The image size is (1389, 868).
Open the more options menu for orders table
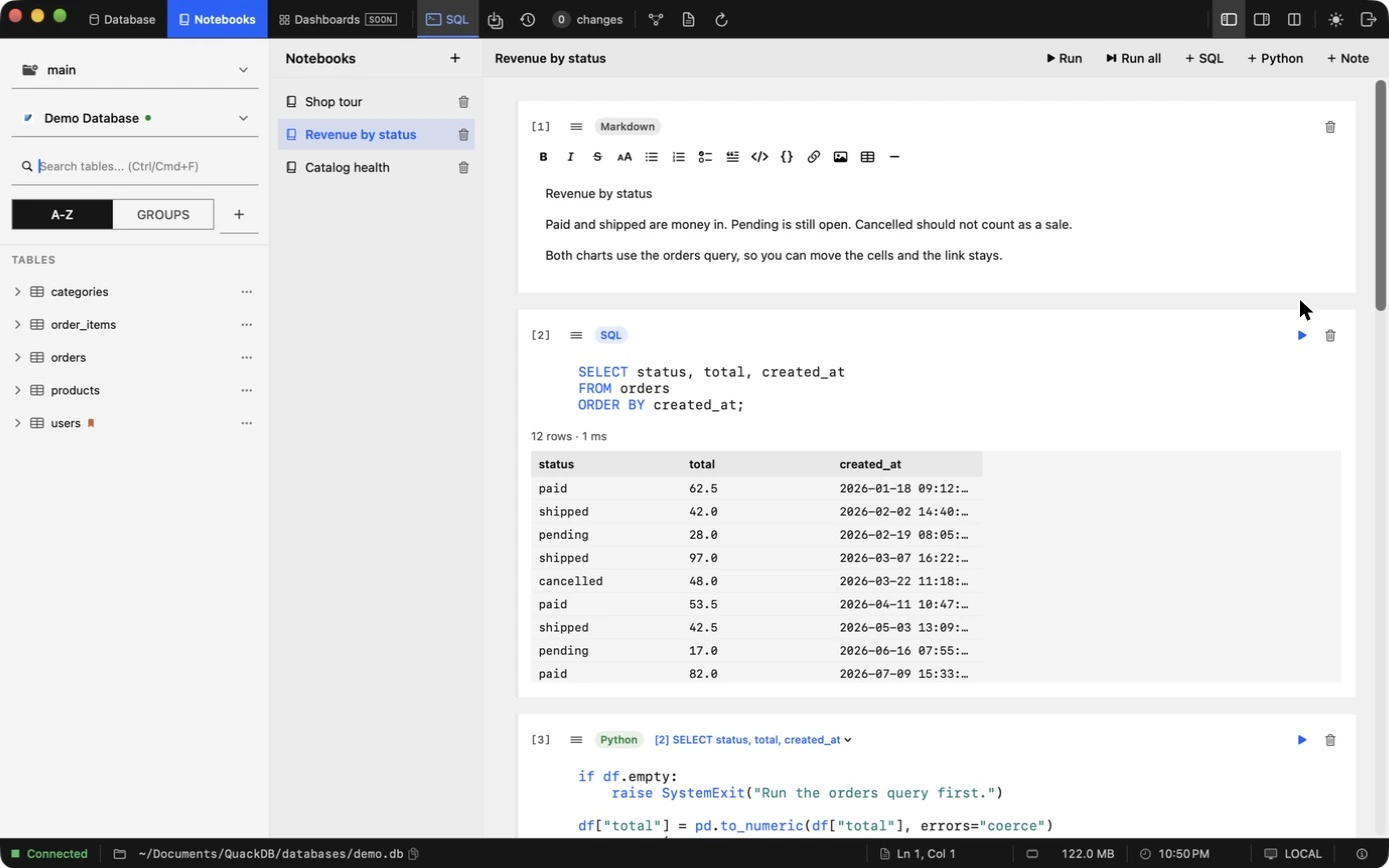click(x=246, y=358)
